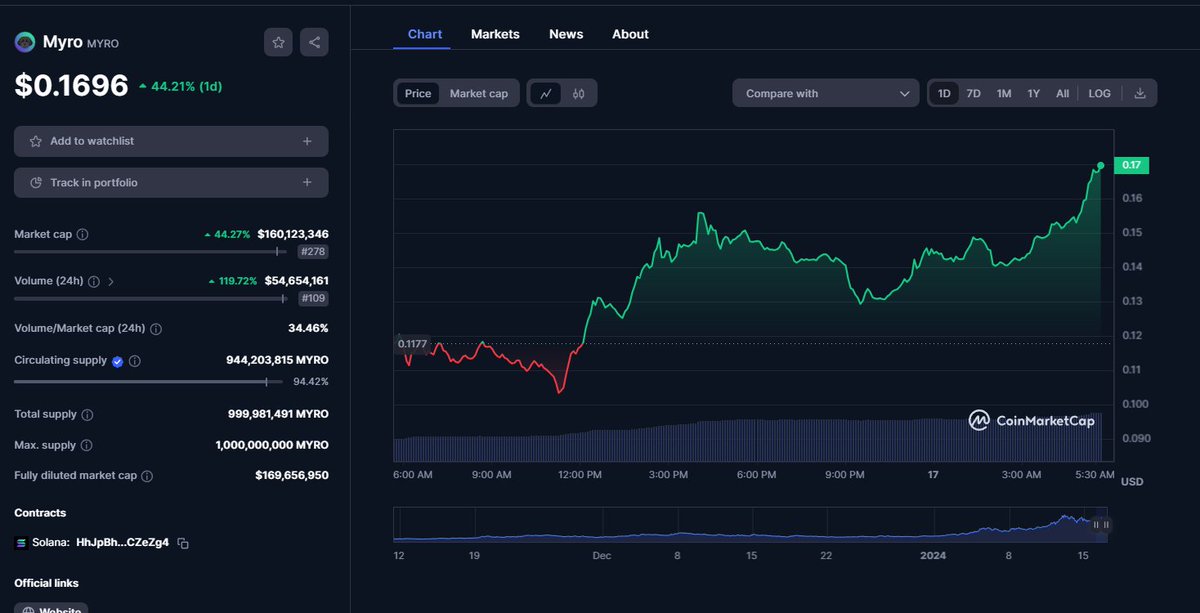Click the 94.42% supply percentage
Viewport: 1200px width, 613px height.
point(310,381)
